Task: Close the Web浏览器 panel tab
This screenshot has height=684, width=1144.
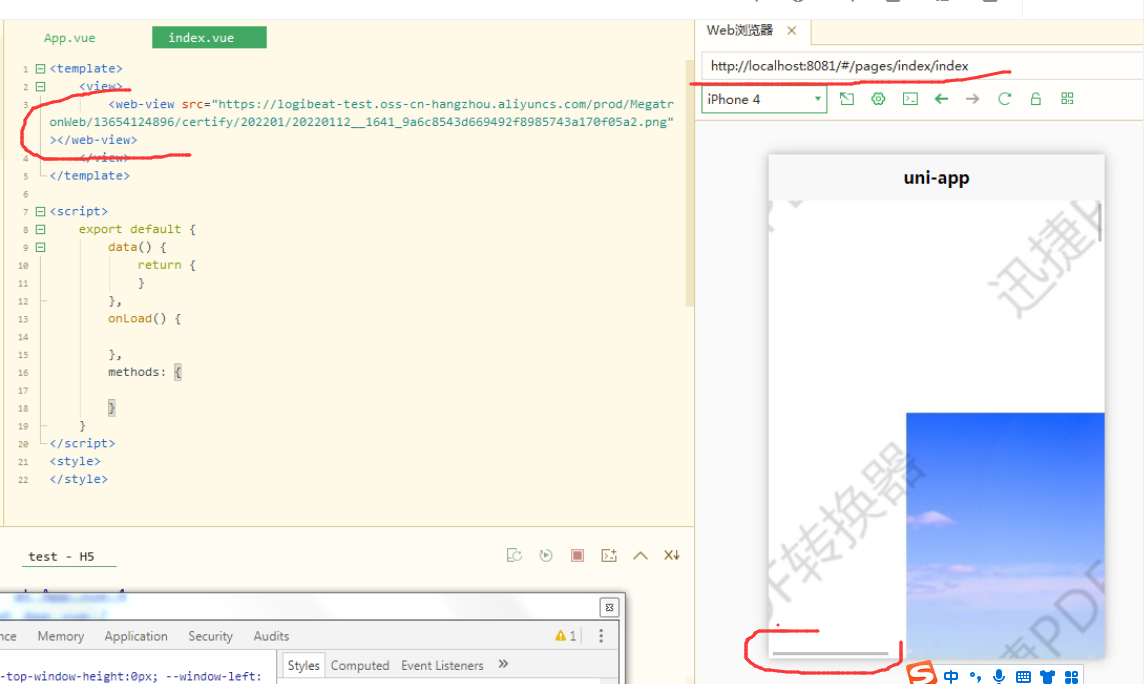Action: click(x=792, y=31)
